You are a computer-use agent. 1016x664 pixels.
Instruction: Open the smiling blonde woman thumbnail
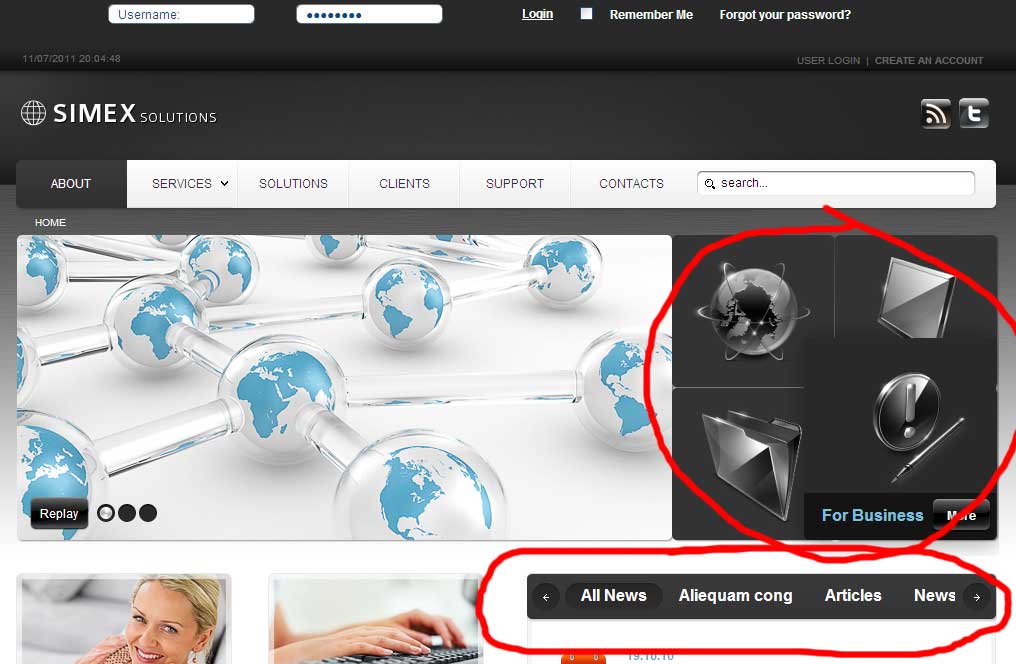pyautogui.click(x=124, y=621)
